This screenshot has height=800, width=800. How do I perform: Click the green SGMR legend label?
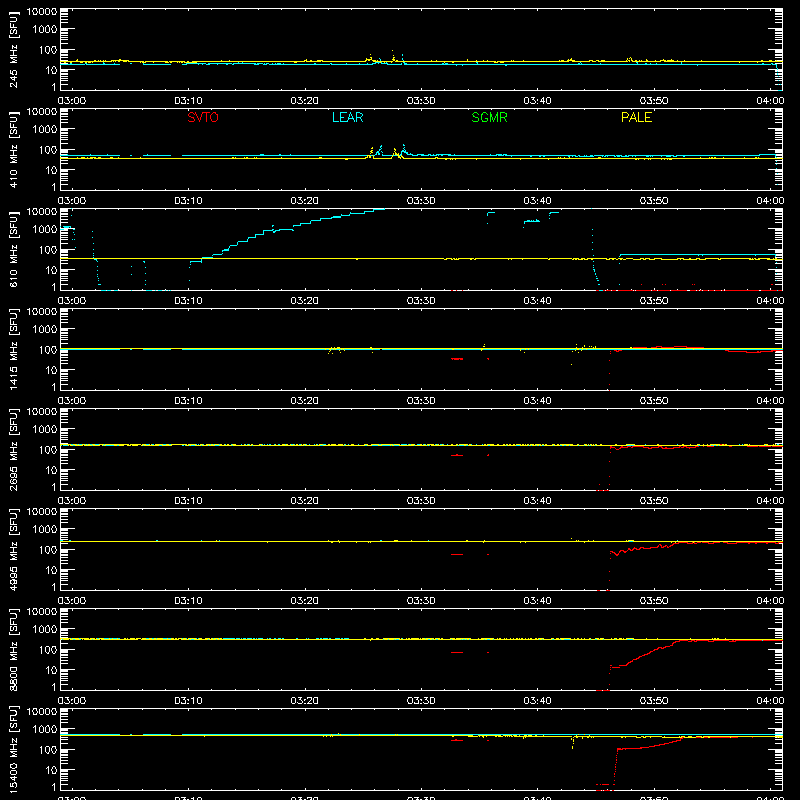489,117
